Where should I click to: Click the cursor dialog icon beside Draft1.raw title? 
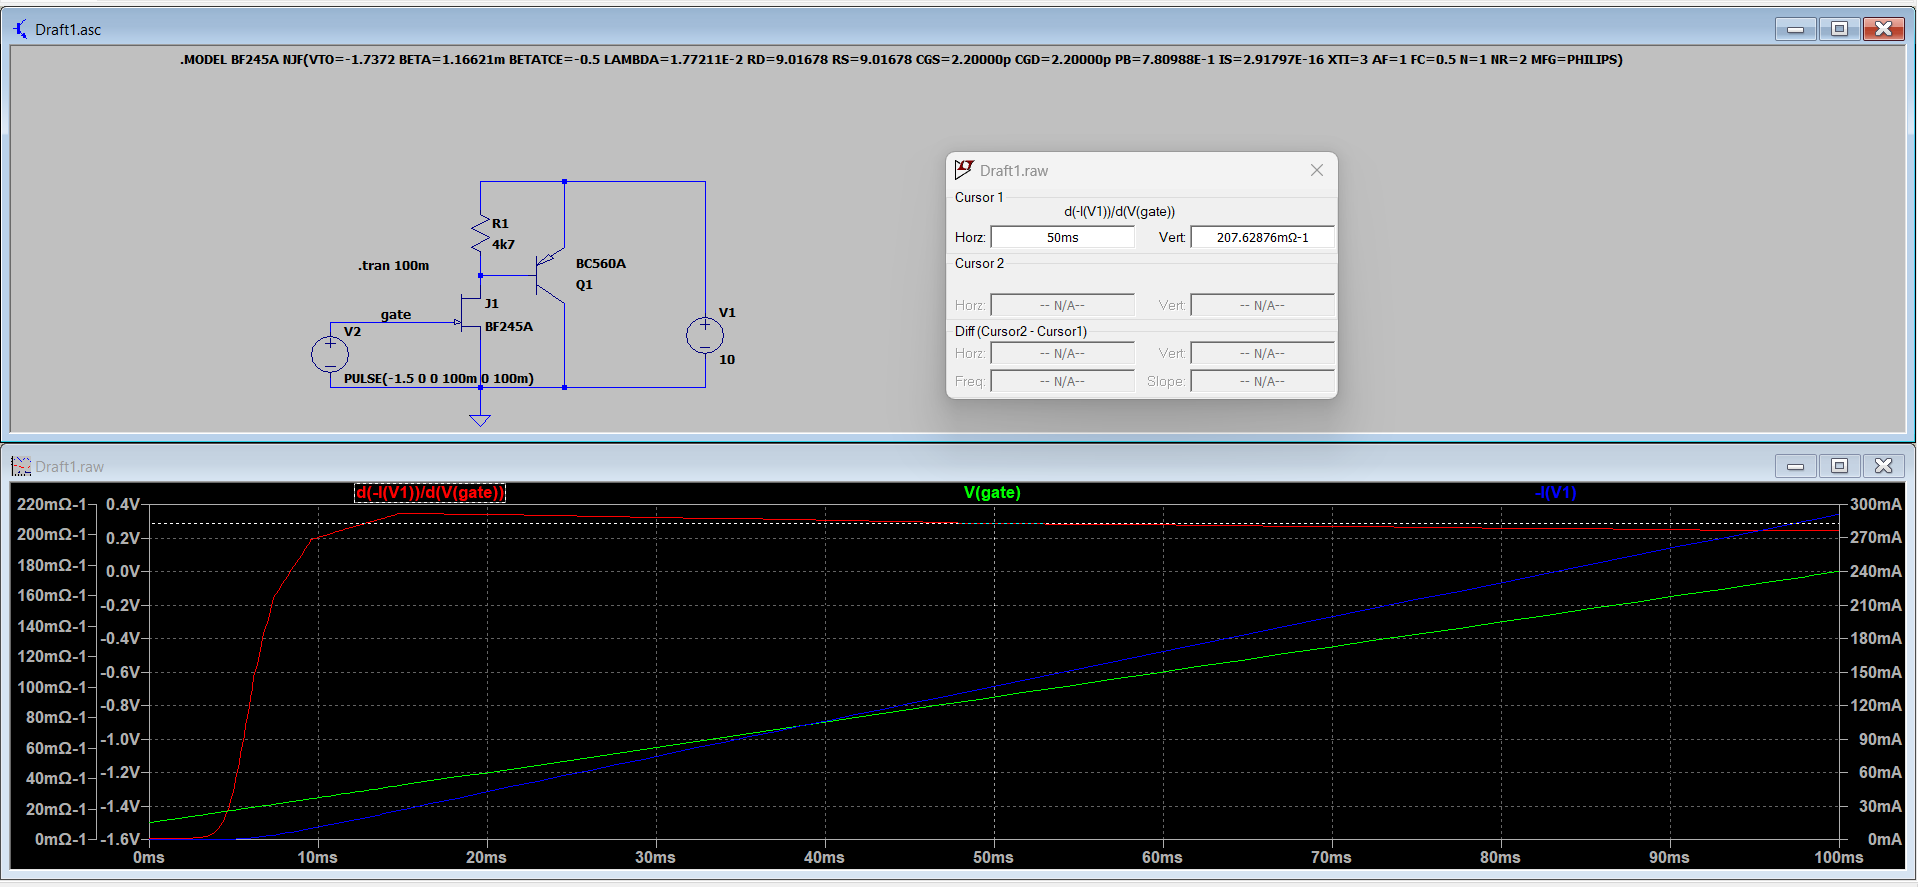[964, 170]
